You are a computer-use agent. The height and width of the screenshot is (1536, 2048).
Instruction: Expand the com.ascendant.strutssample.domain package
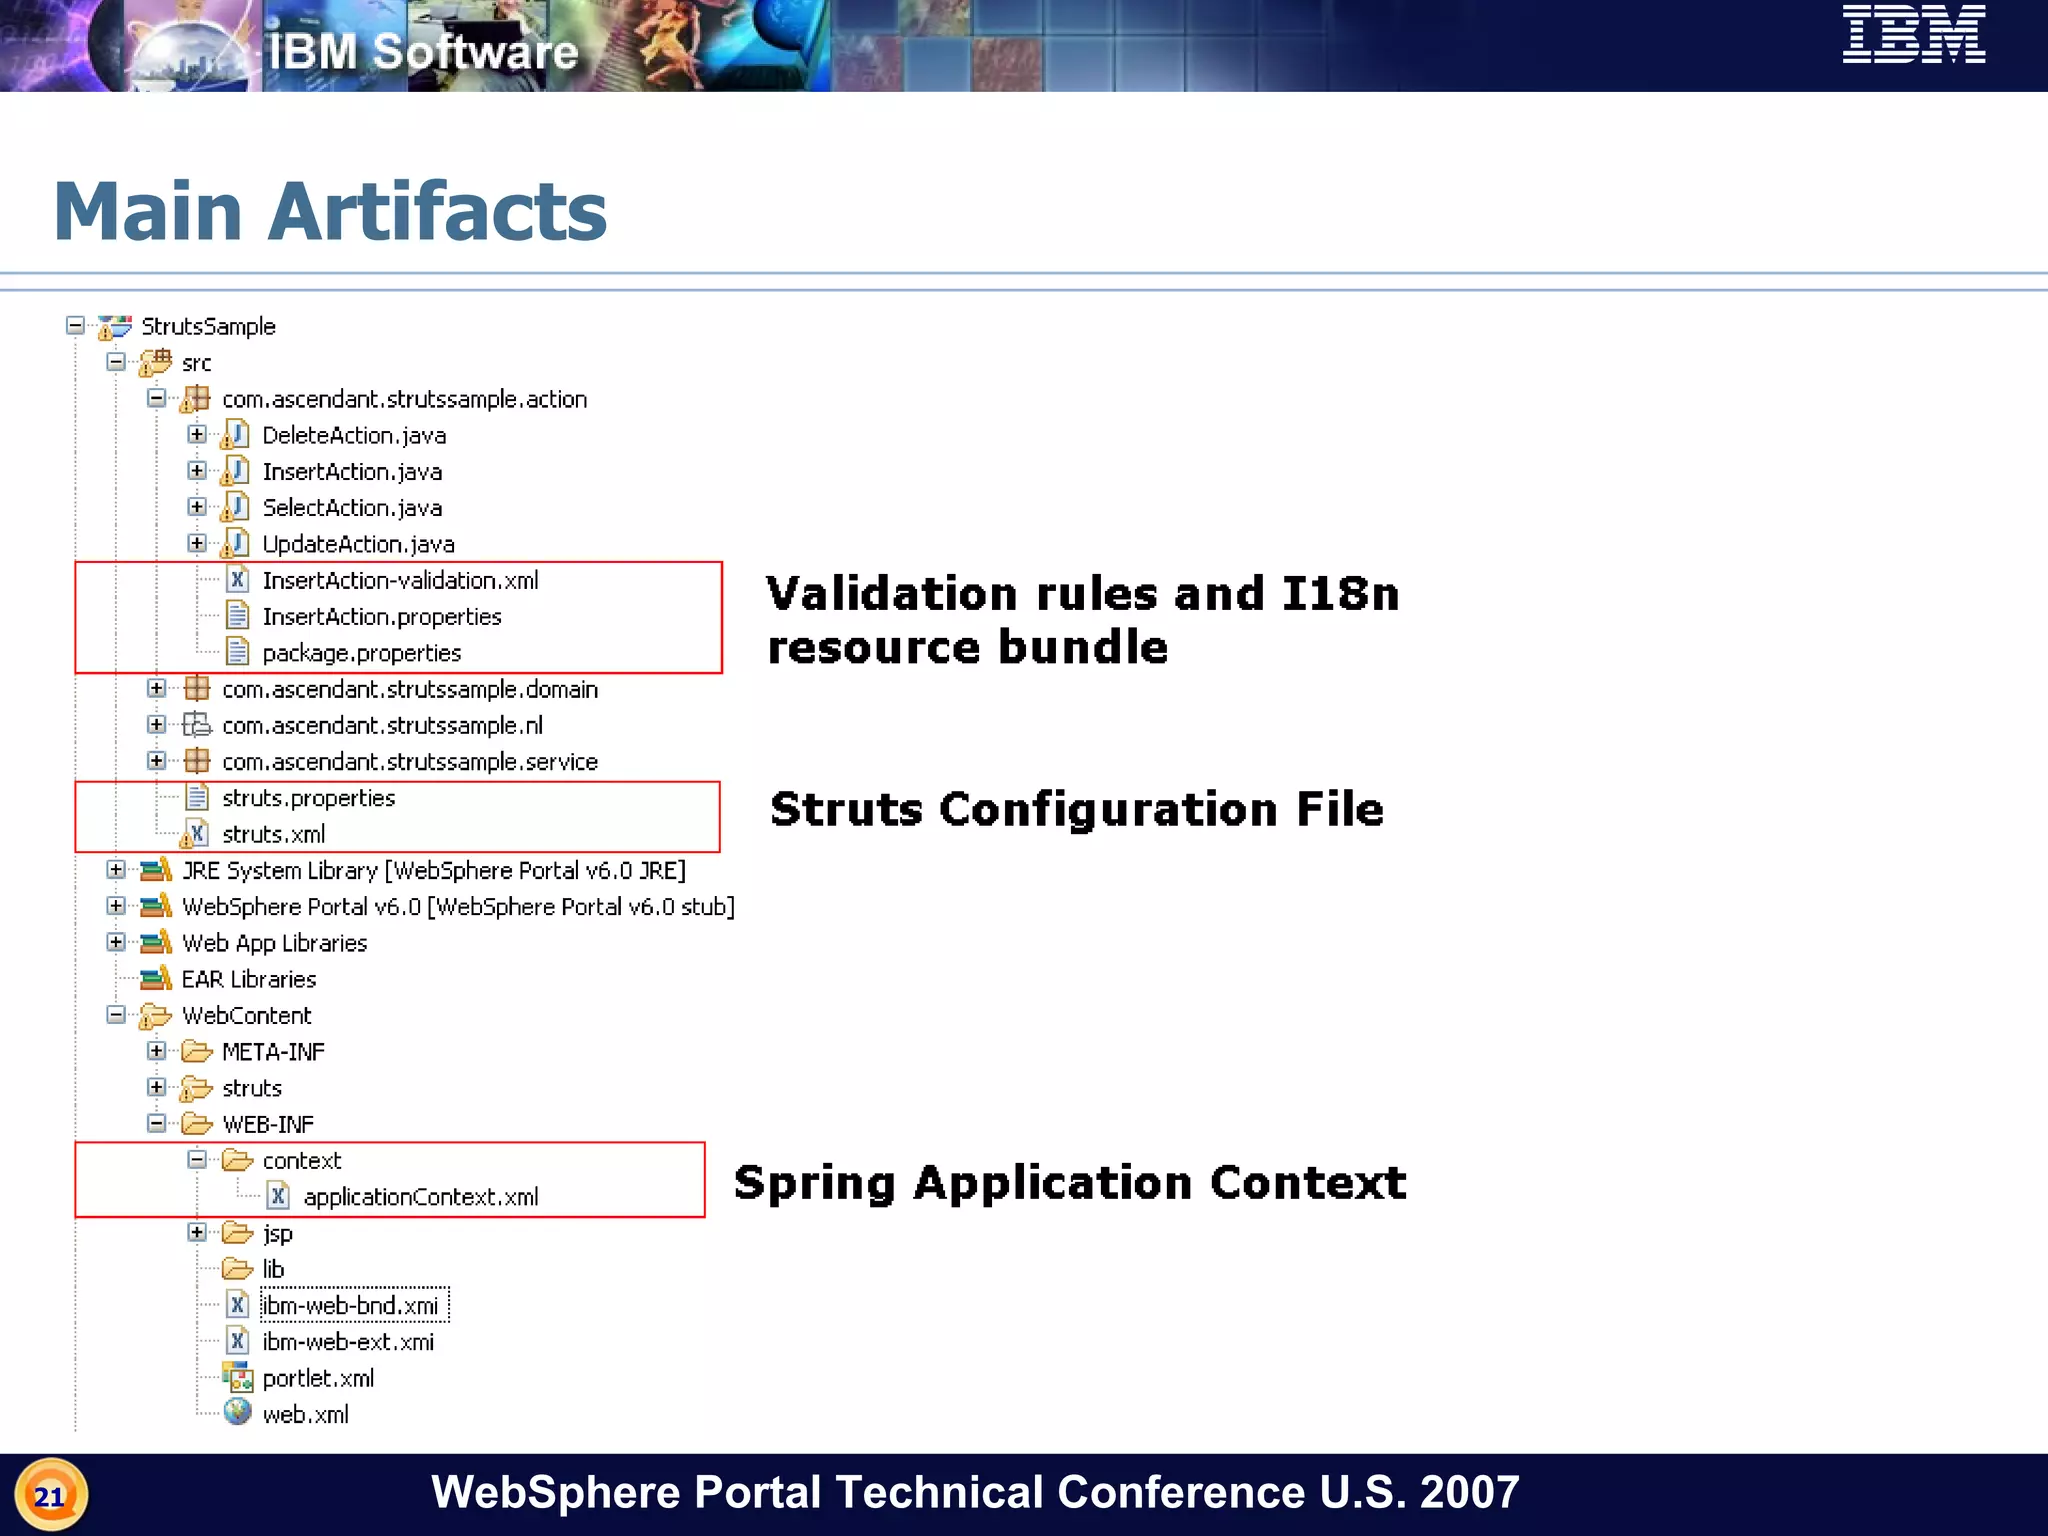(156, 689)
